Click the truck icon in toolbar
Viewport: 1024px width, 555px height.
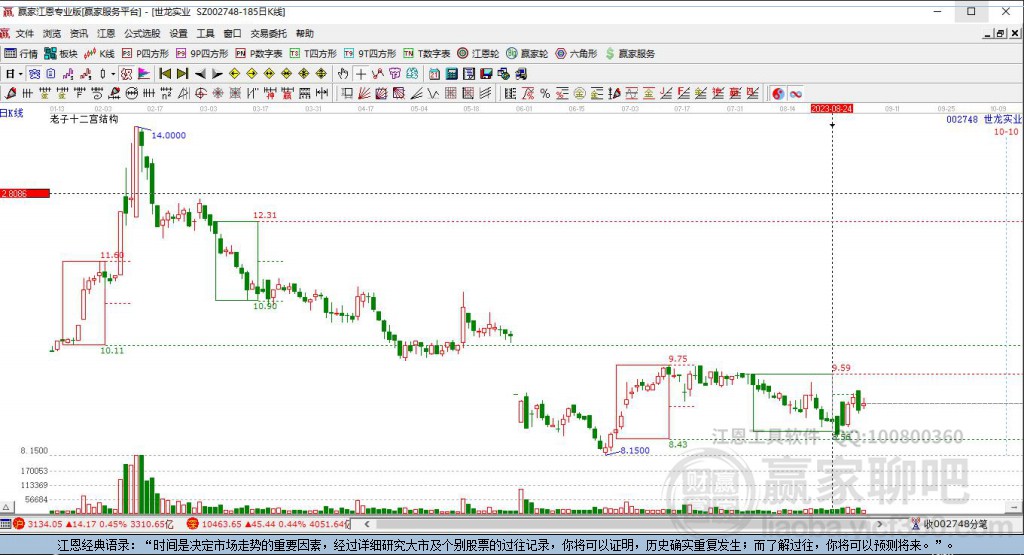(x=521, y=74)
